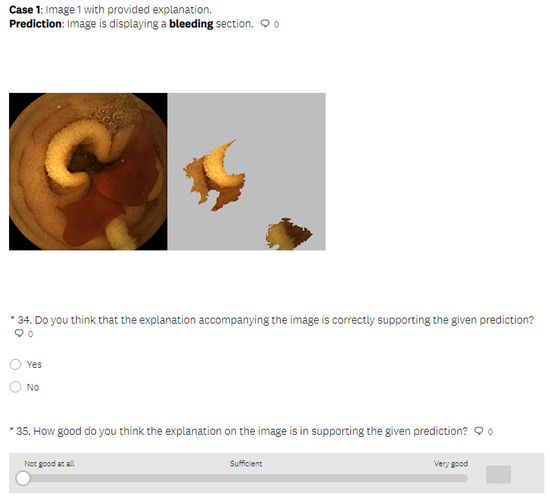This screenshot has width=550, height=497.
Task: Click the question 35 text
Action: click(239, 431)
